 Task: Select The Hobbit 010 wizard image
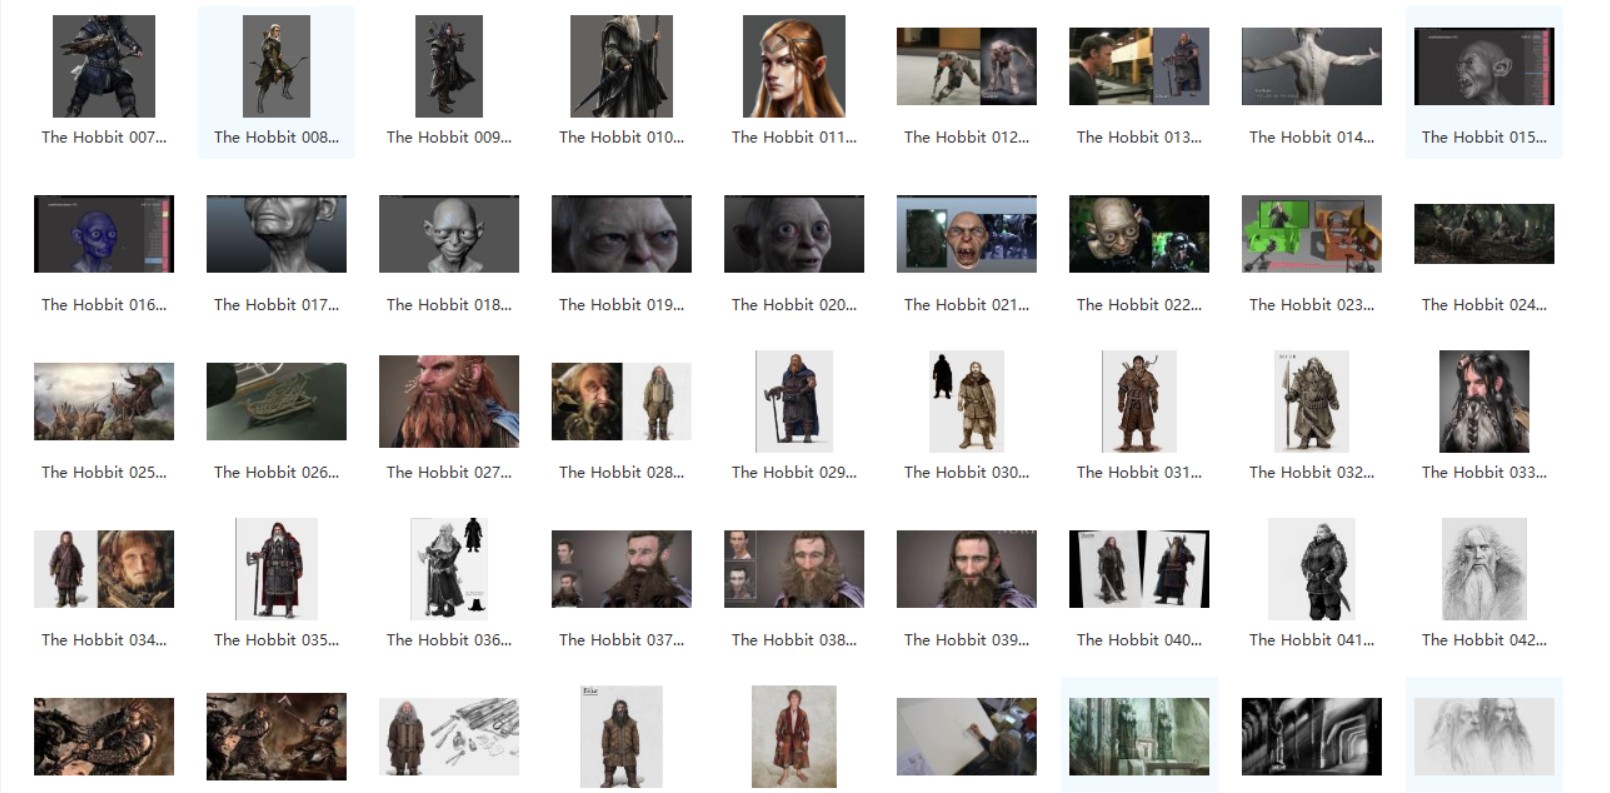coord(621,66)
